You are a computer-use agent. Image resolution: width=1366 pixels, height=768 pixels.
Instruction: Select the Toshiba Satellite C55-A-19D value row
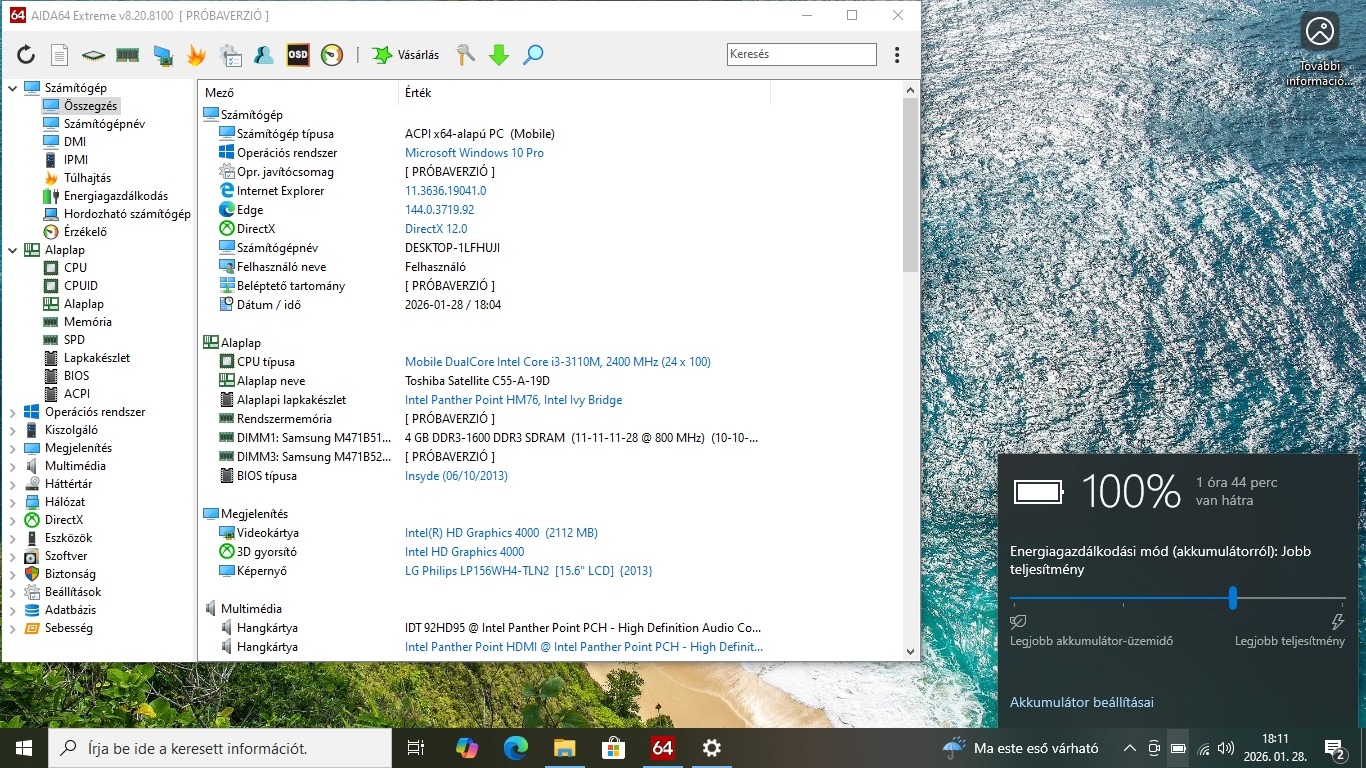coord(477,381)
